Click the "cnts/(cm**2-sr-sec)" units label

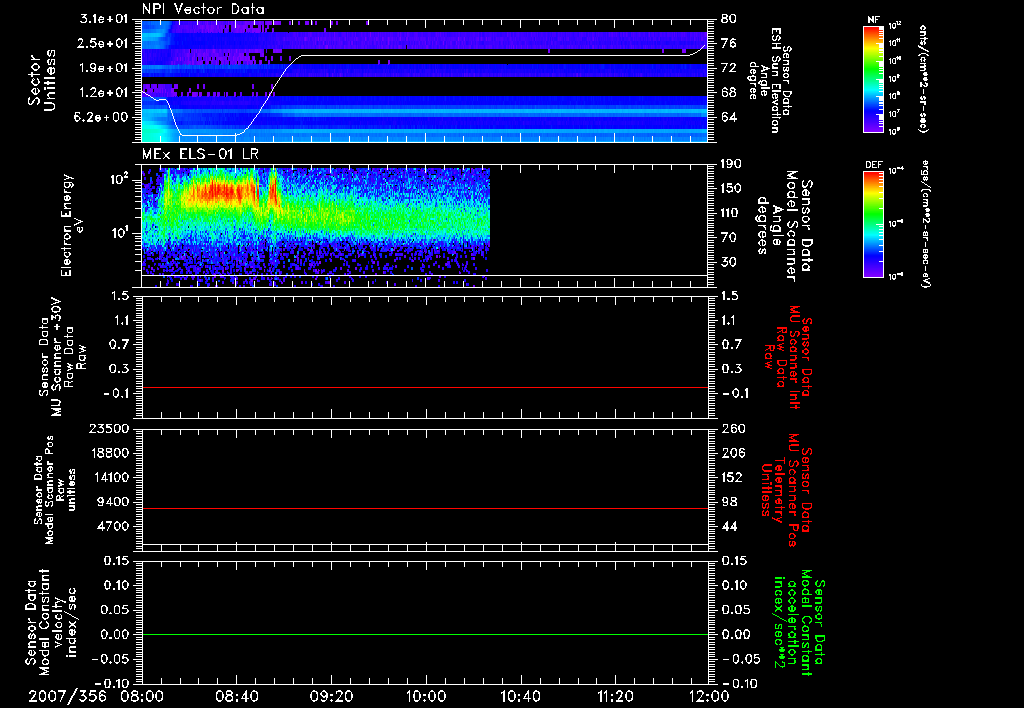point(922,79)
